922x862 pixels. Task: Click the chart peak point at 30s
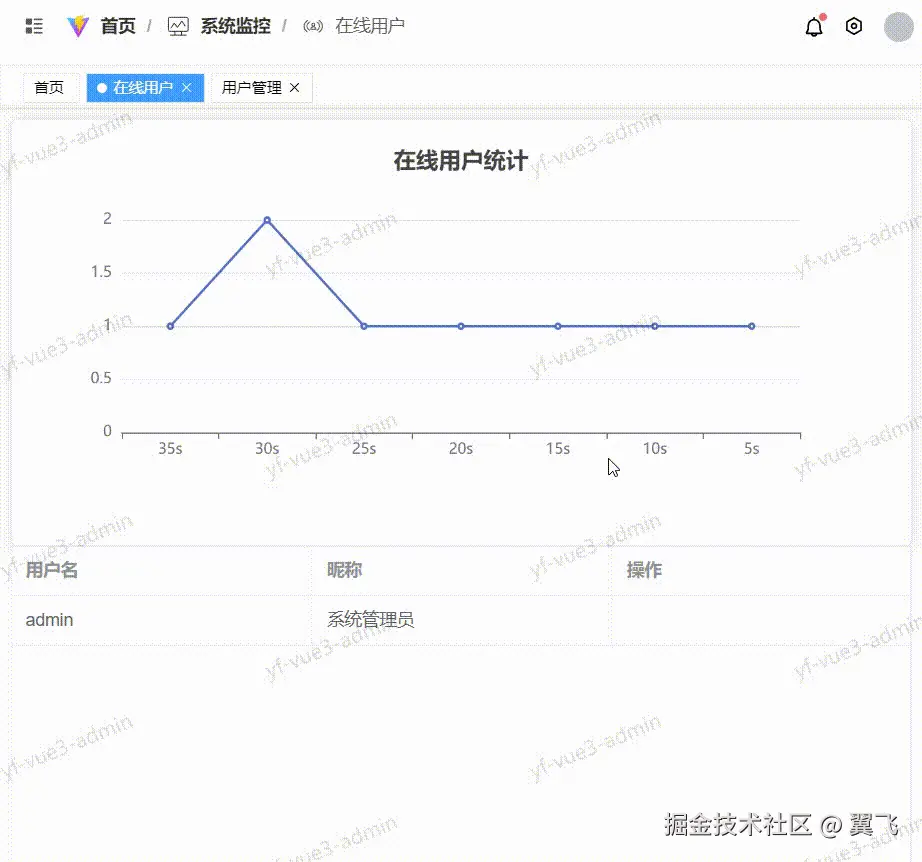[x=266, y=219]
